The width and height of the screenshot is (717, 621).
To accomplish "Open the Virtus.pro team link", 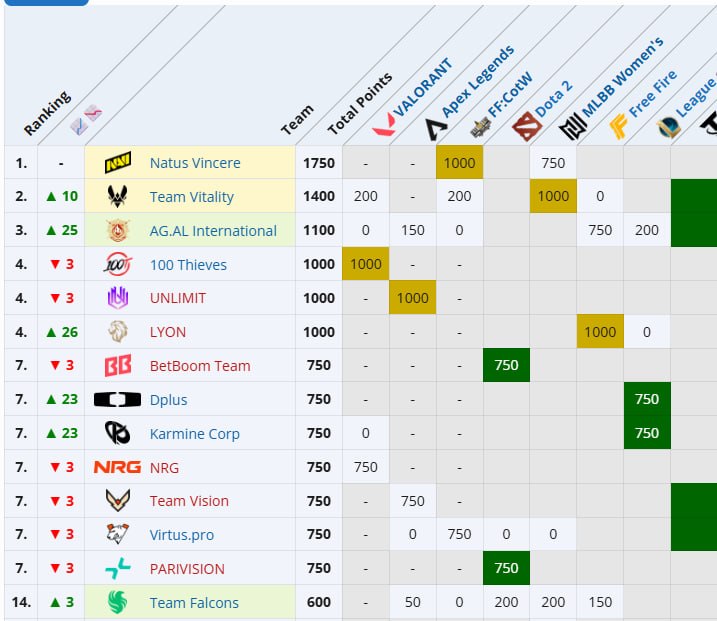I will [182, 535].
